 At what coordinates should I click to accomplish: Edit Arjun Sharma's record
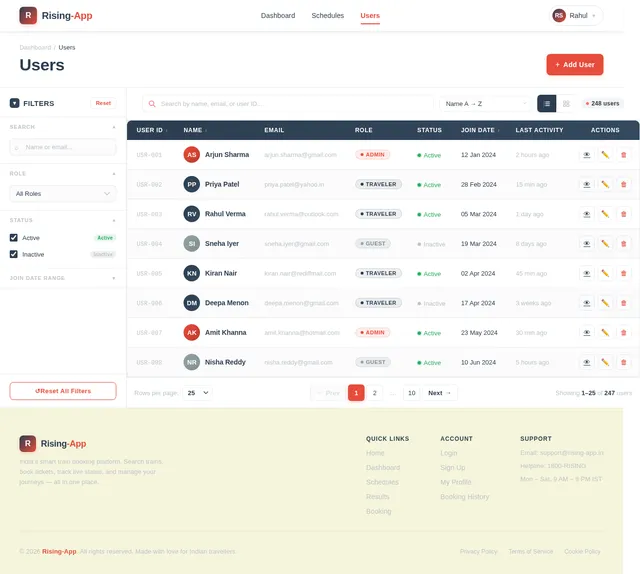click(605, 155)
